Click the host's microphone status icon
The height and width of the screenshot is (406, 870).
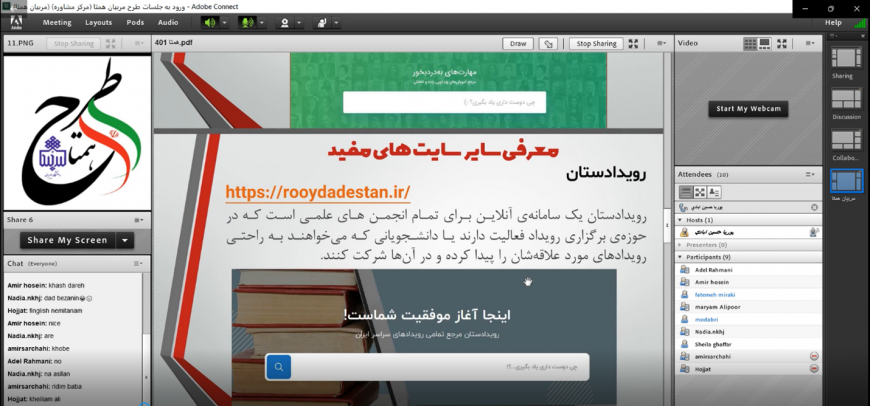point(813,232)
